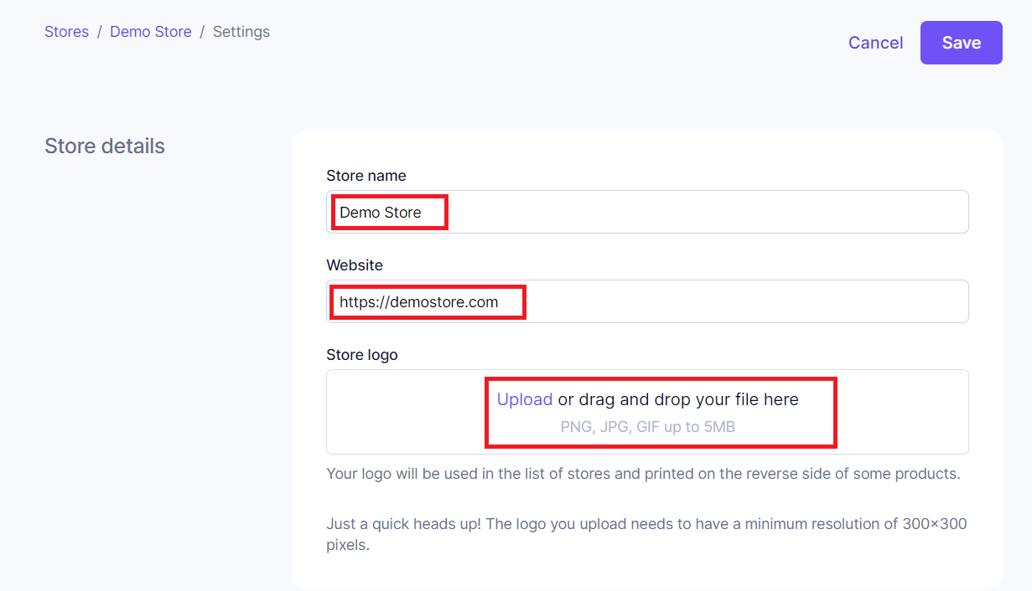This screenshot has height=591, width=1032.
Task: Click the Store logo section label
Action: [x=360, y=354]
